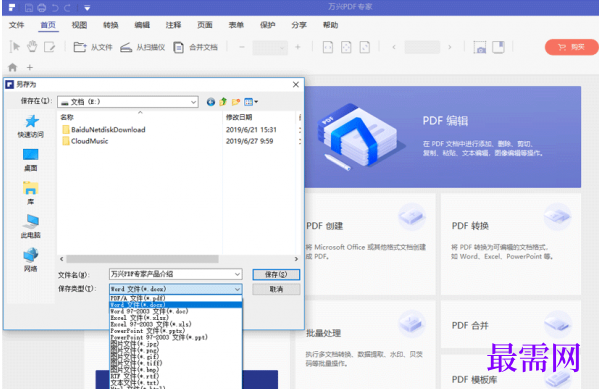Click the red 购买 button
Screen dimensions: 599x389
[x=571, y=47]
